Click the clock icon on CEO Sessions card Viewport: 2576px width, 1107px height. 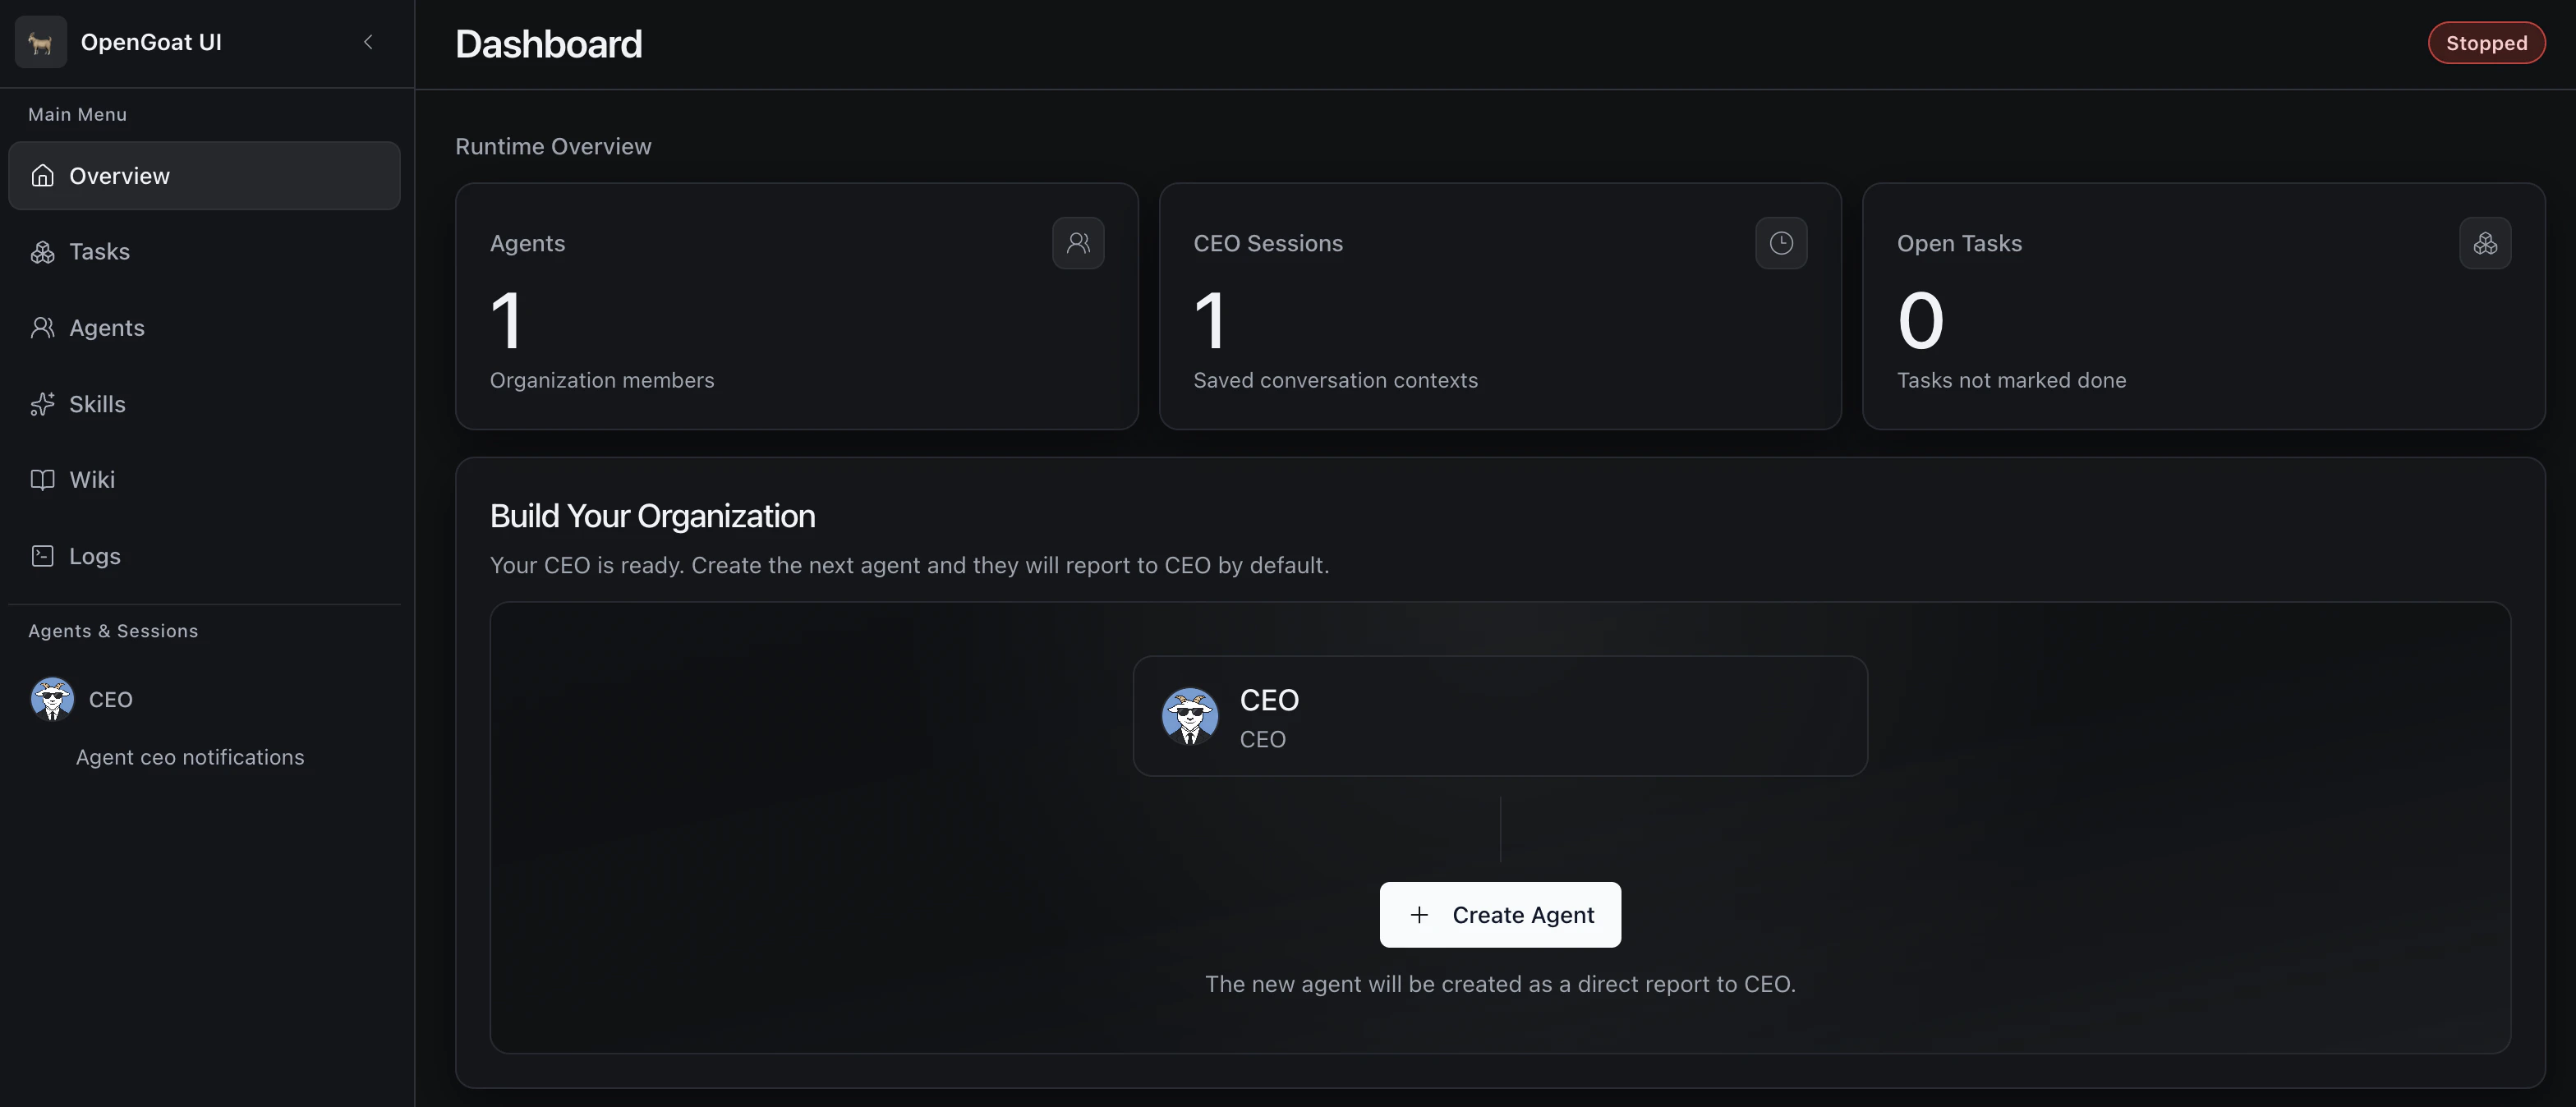click(1781, 243)
